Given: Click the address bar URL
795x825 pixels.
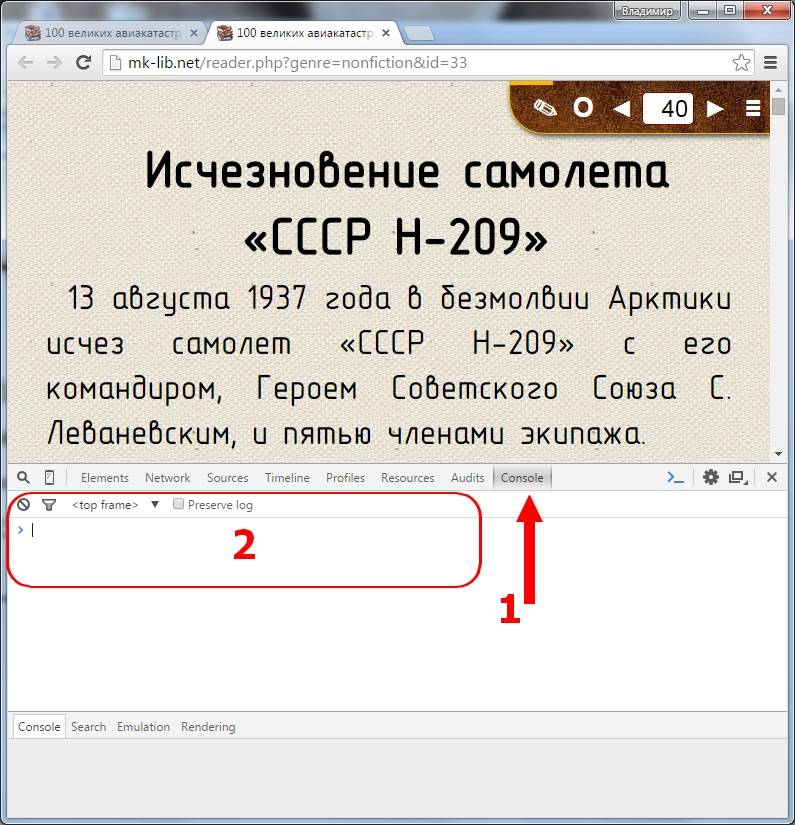Looking at the screenshot, I should [297, 63].
